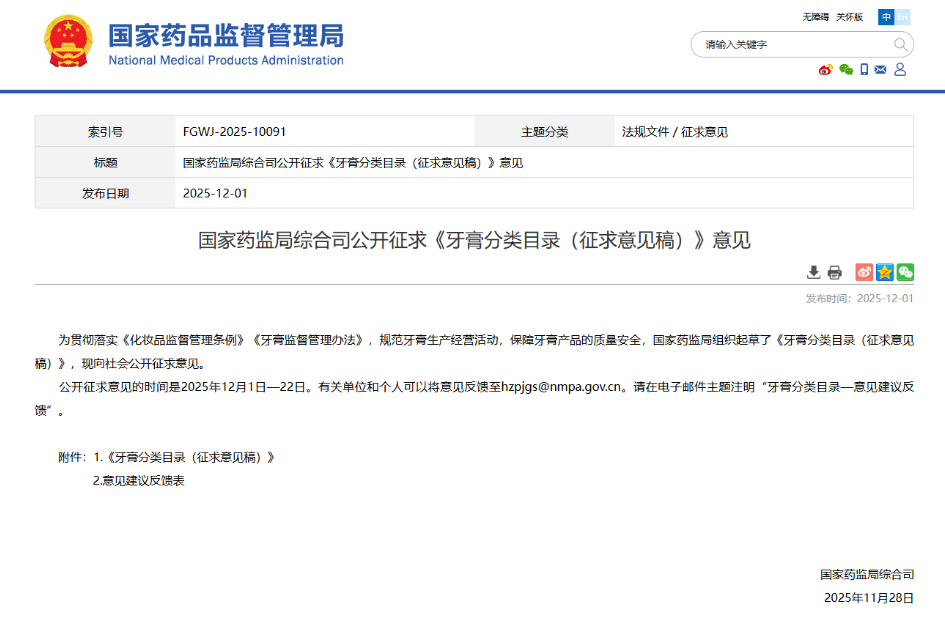Print the page with the printer icon
Screen dimensions: 945x627
tap(835, 272)
